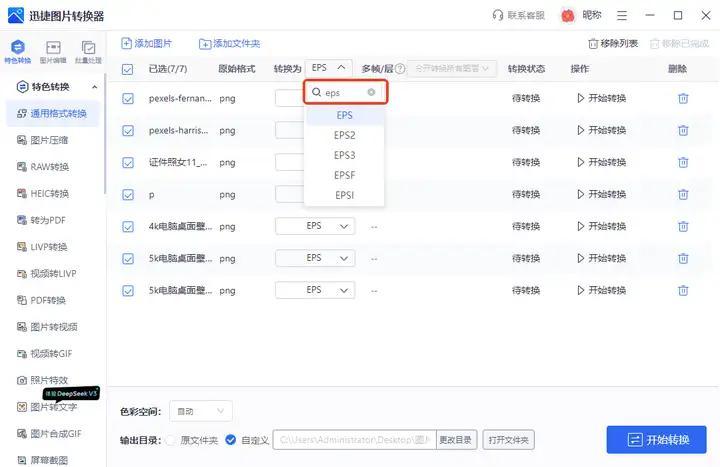Screen dimensions: 720x467
Task: Delete the pexels-fernan row with trash icon
Action: click(683, 98)
